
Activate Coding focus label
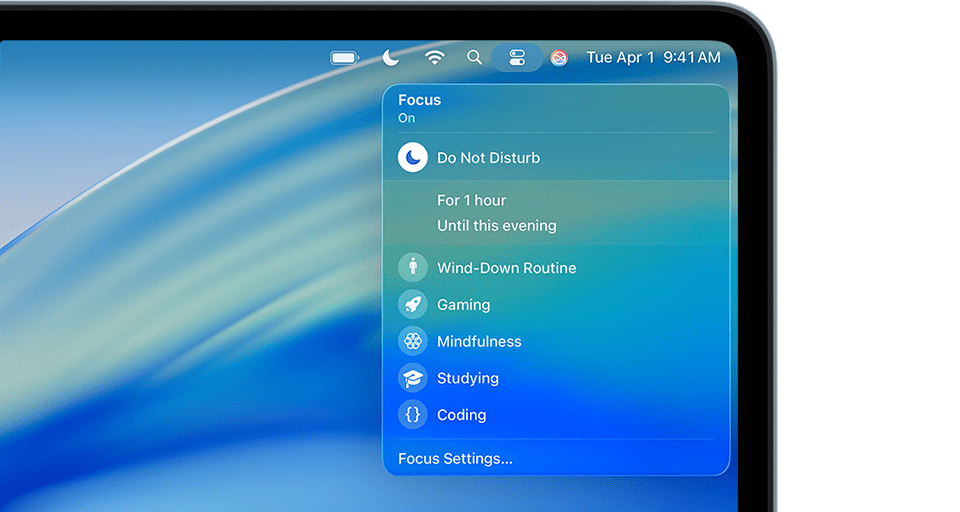click(461, 415)
